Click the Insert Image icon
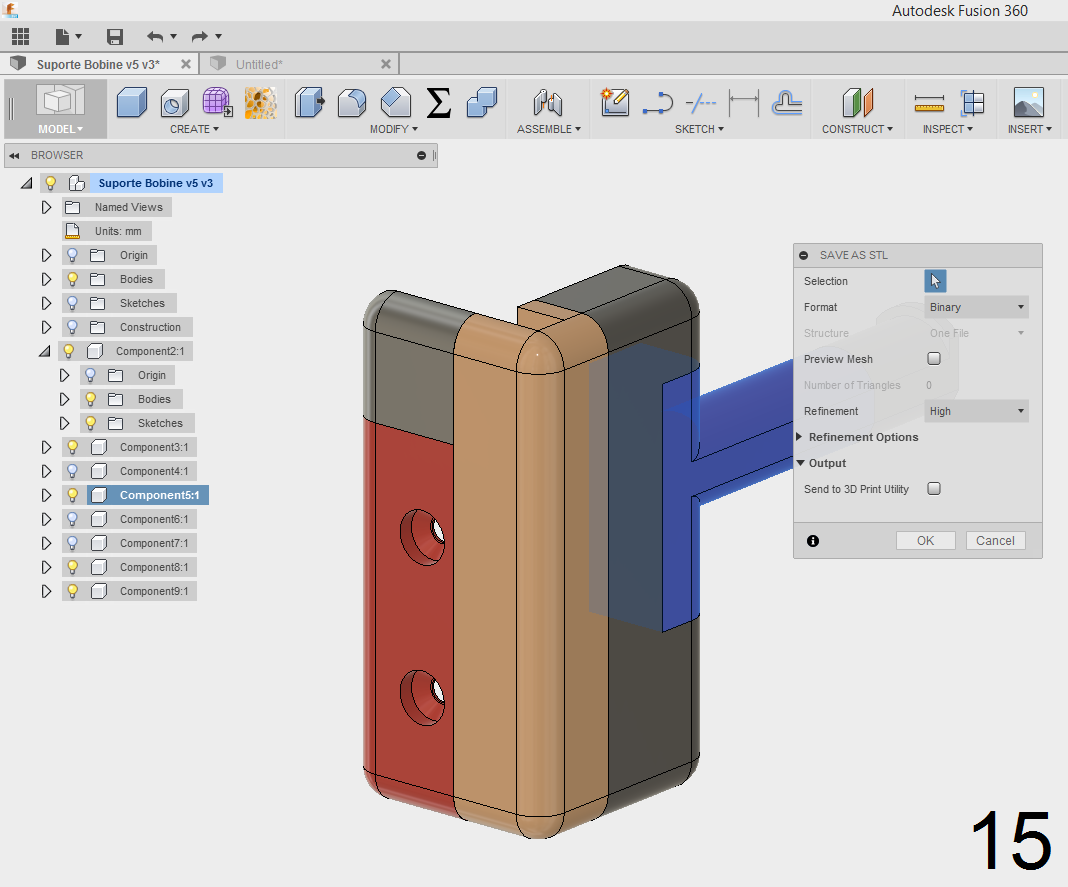Viewport: 1068px width, 887px height. tap(1030, 100)
